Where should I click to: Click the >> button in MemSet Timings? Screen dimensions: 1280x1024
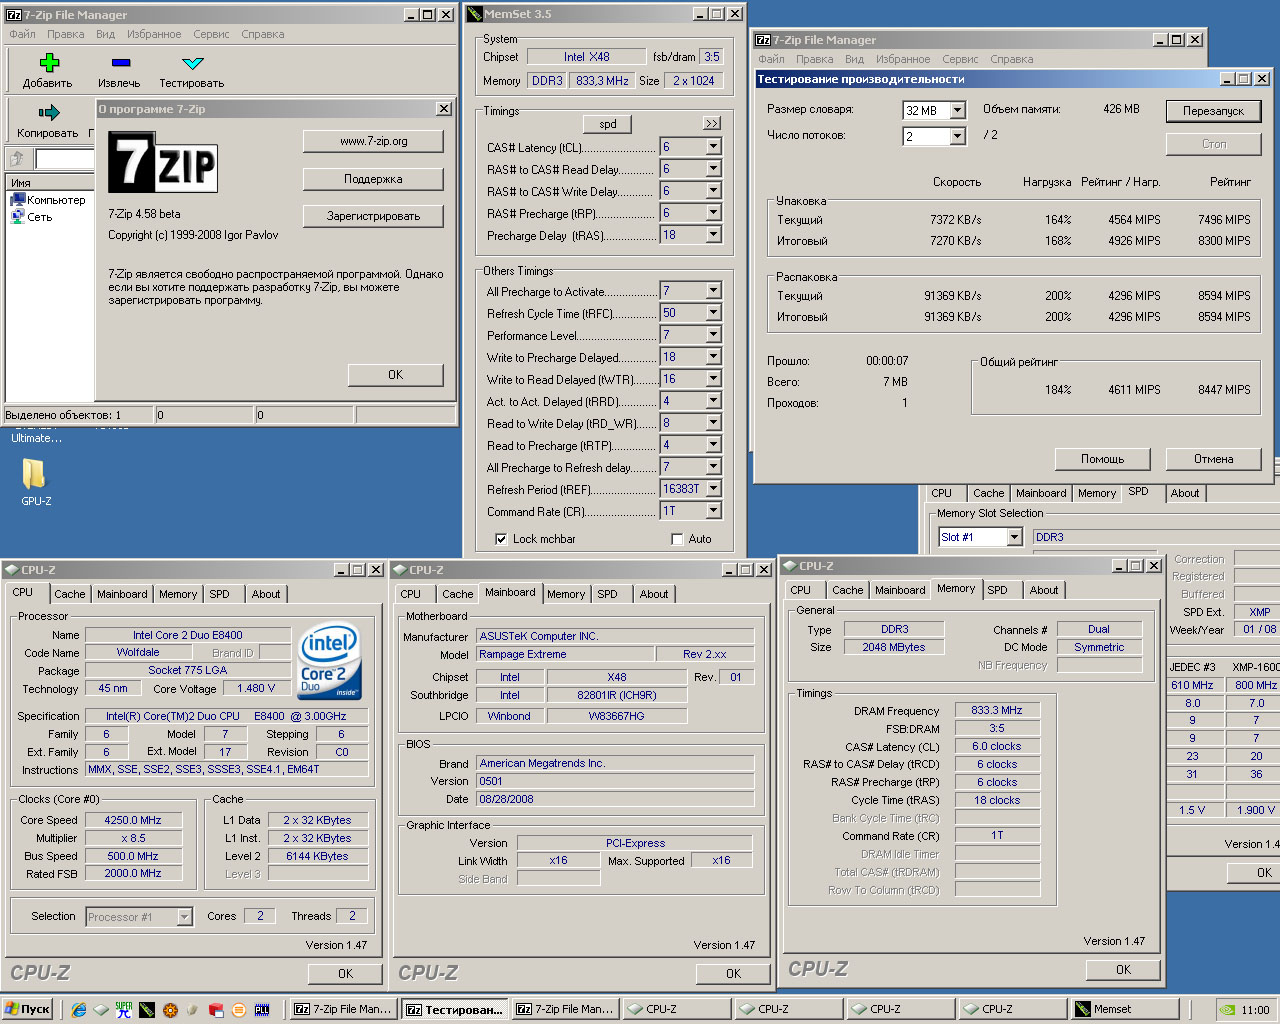(x=712, y=123)
